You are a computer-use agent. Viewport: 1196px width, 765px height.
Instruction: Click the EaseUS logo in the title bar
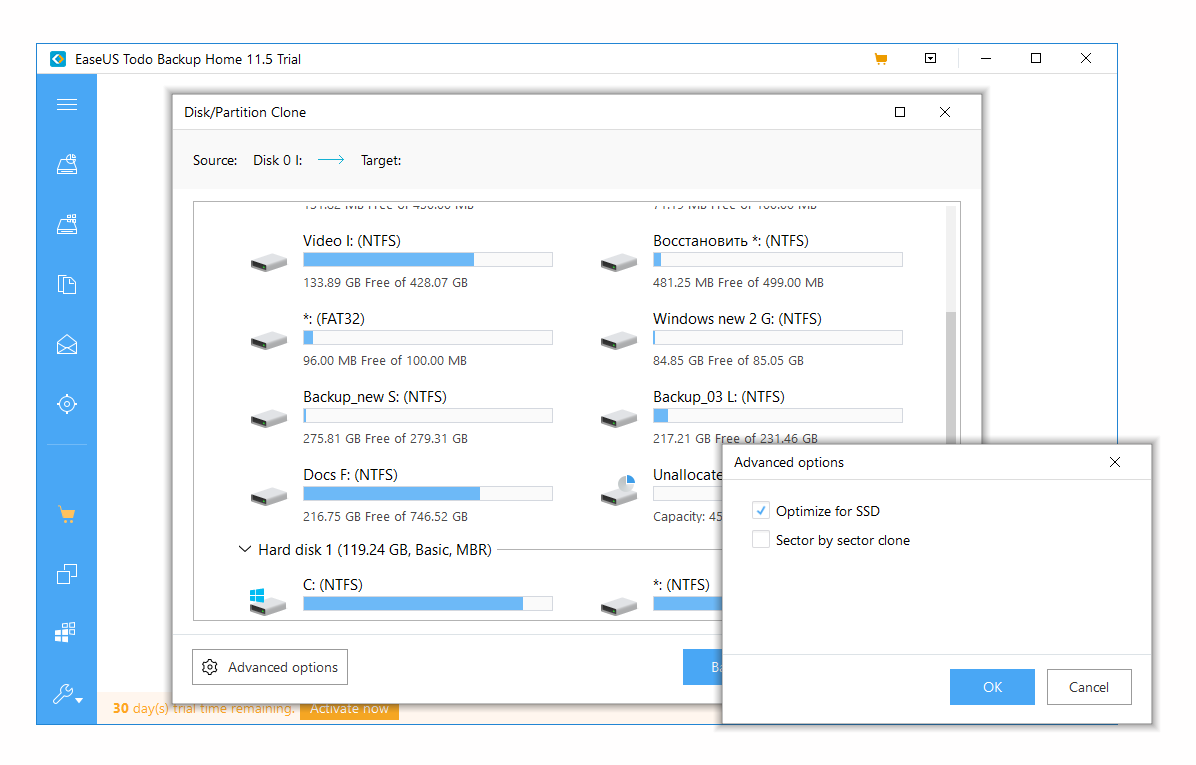coord(58,59)
